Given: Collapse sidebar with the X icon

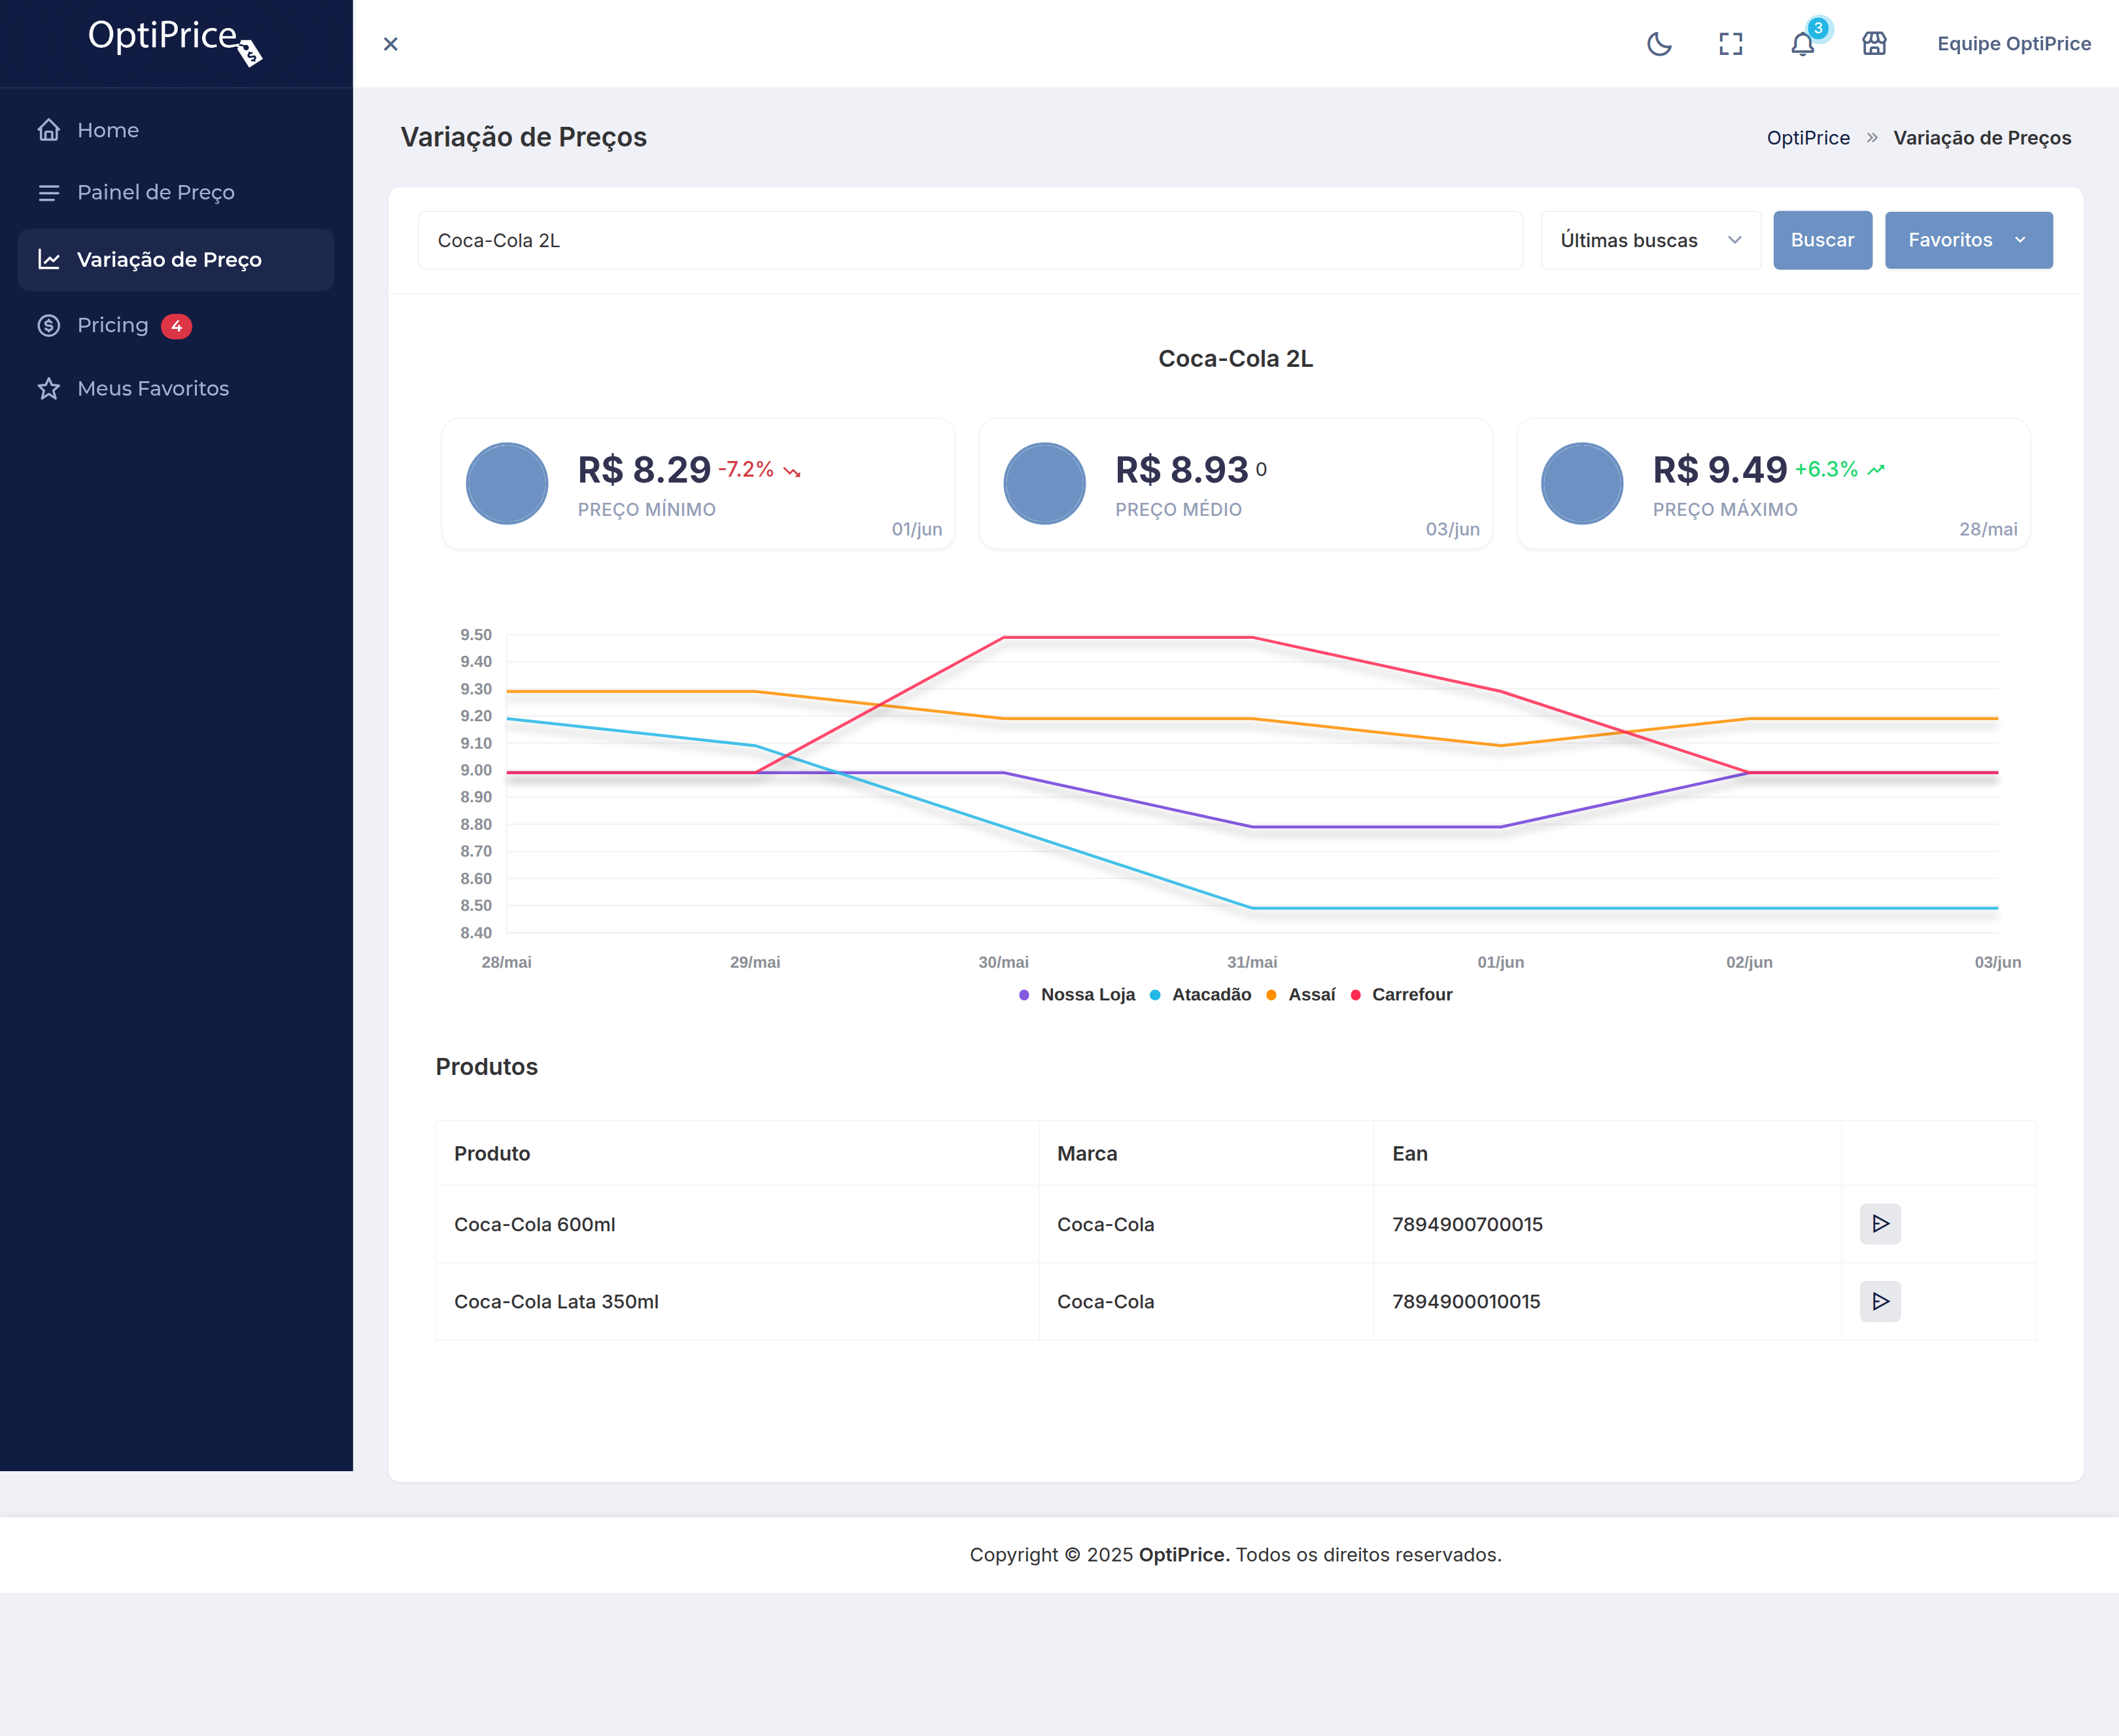Looking at the screenshot, I should tap(391, 44).
